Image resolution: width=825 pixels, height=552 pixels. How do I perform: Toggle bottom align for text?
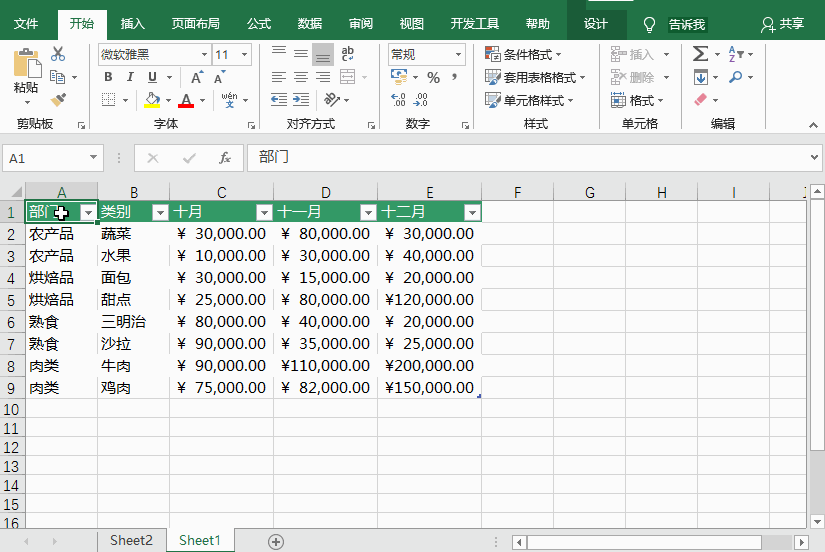[x=323, y=54]
